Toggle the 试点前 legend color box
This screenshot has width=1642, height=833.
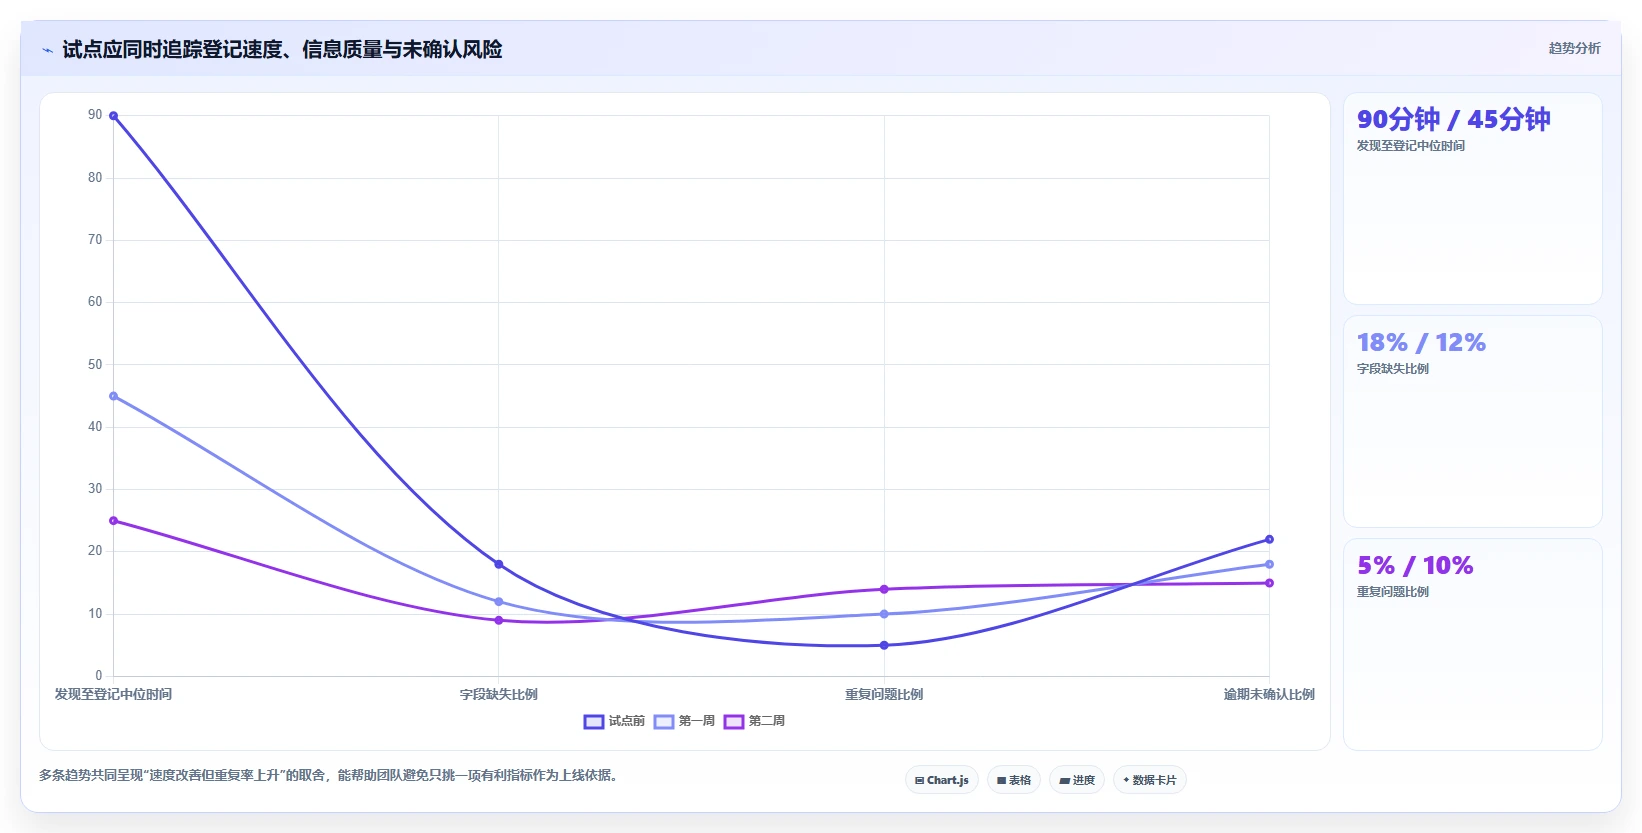click(x=594, y=722)
